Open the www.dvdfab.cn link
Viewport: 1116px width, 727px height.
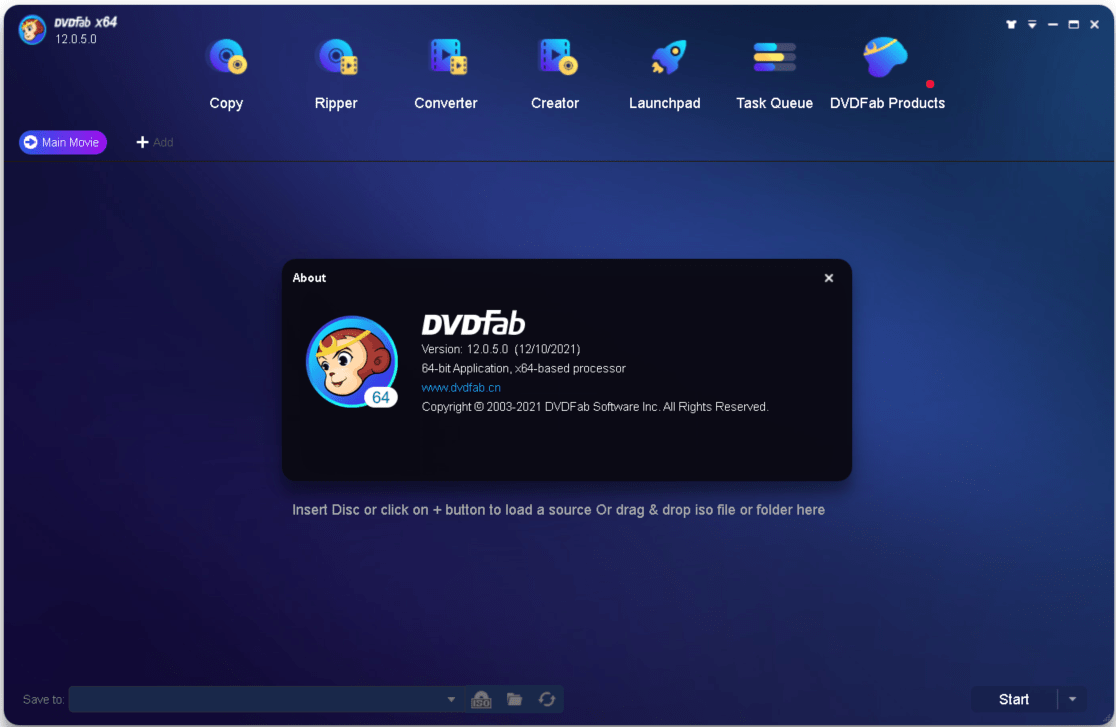point(460,387)
